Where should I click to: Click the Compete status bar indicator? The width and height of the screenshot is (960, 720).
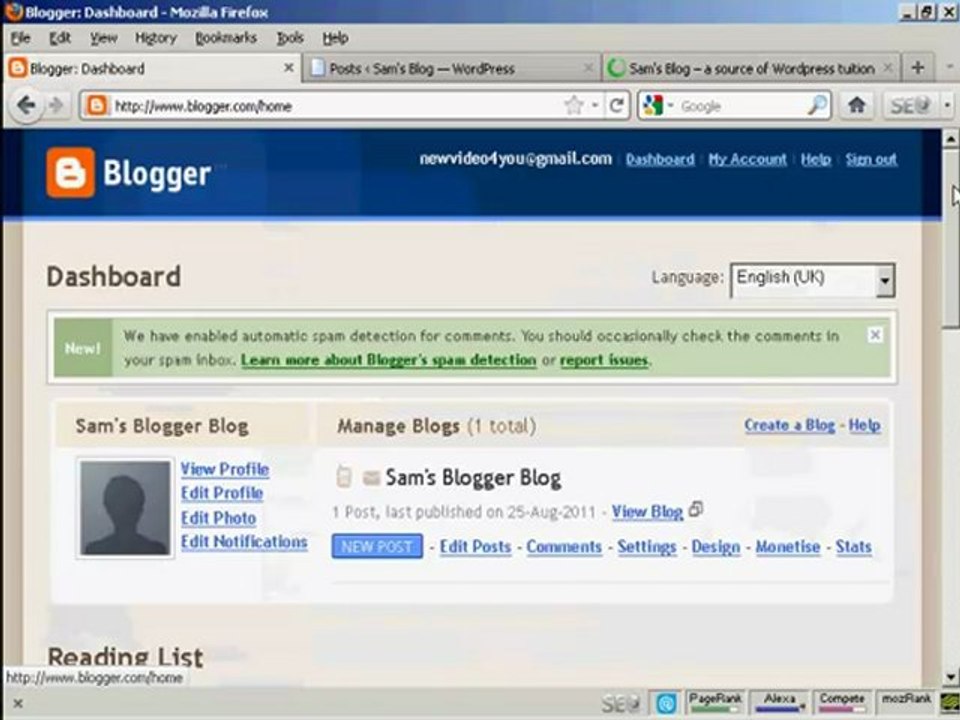pyautogui.click(x=842, y=702)
